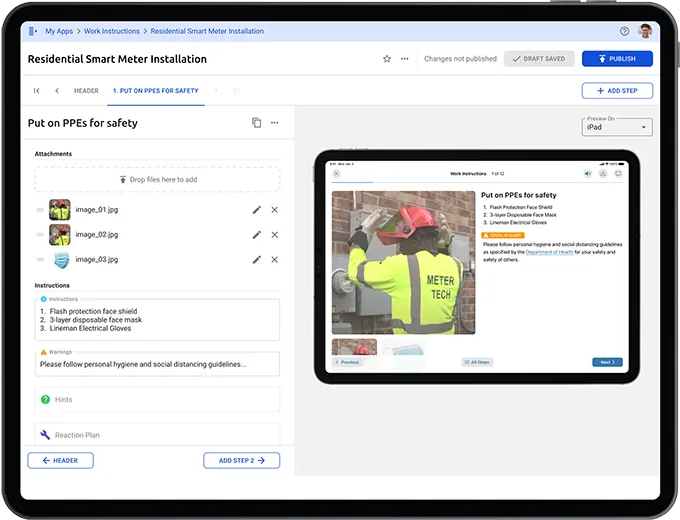Open the title more options ellipsis

[405, 59]
